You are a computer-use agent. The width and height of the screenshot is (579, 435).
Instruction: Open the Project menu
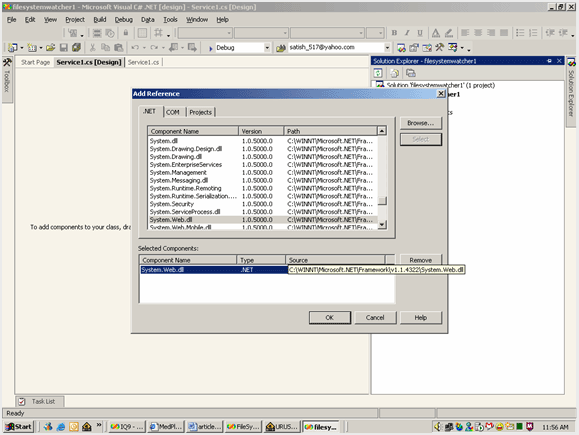pos(75,20)
